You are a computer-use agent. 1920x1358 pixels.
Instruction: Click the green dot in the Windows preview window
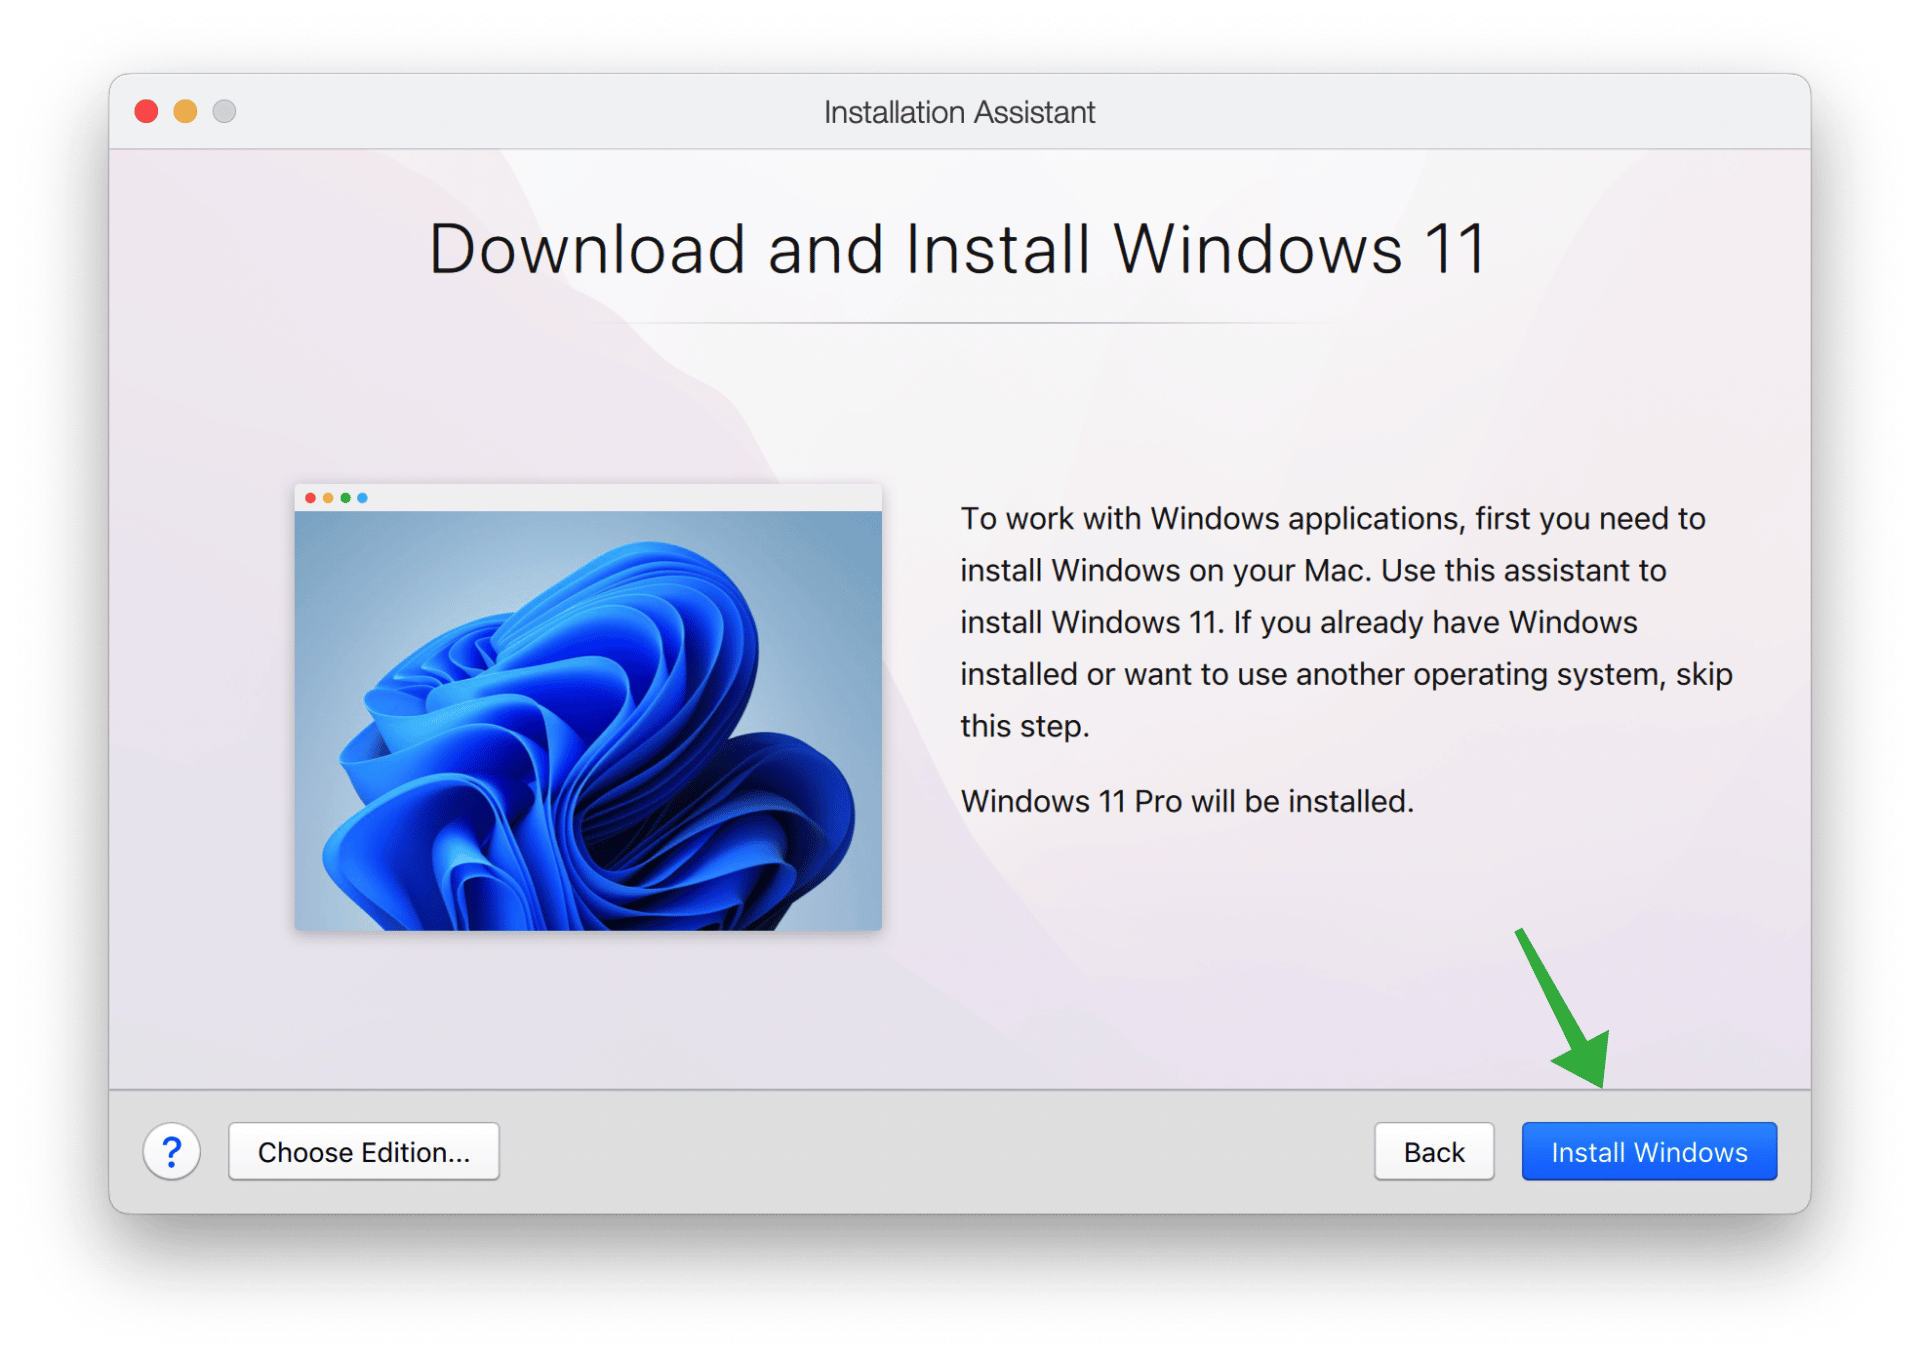(345, 497)
